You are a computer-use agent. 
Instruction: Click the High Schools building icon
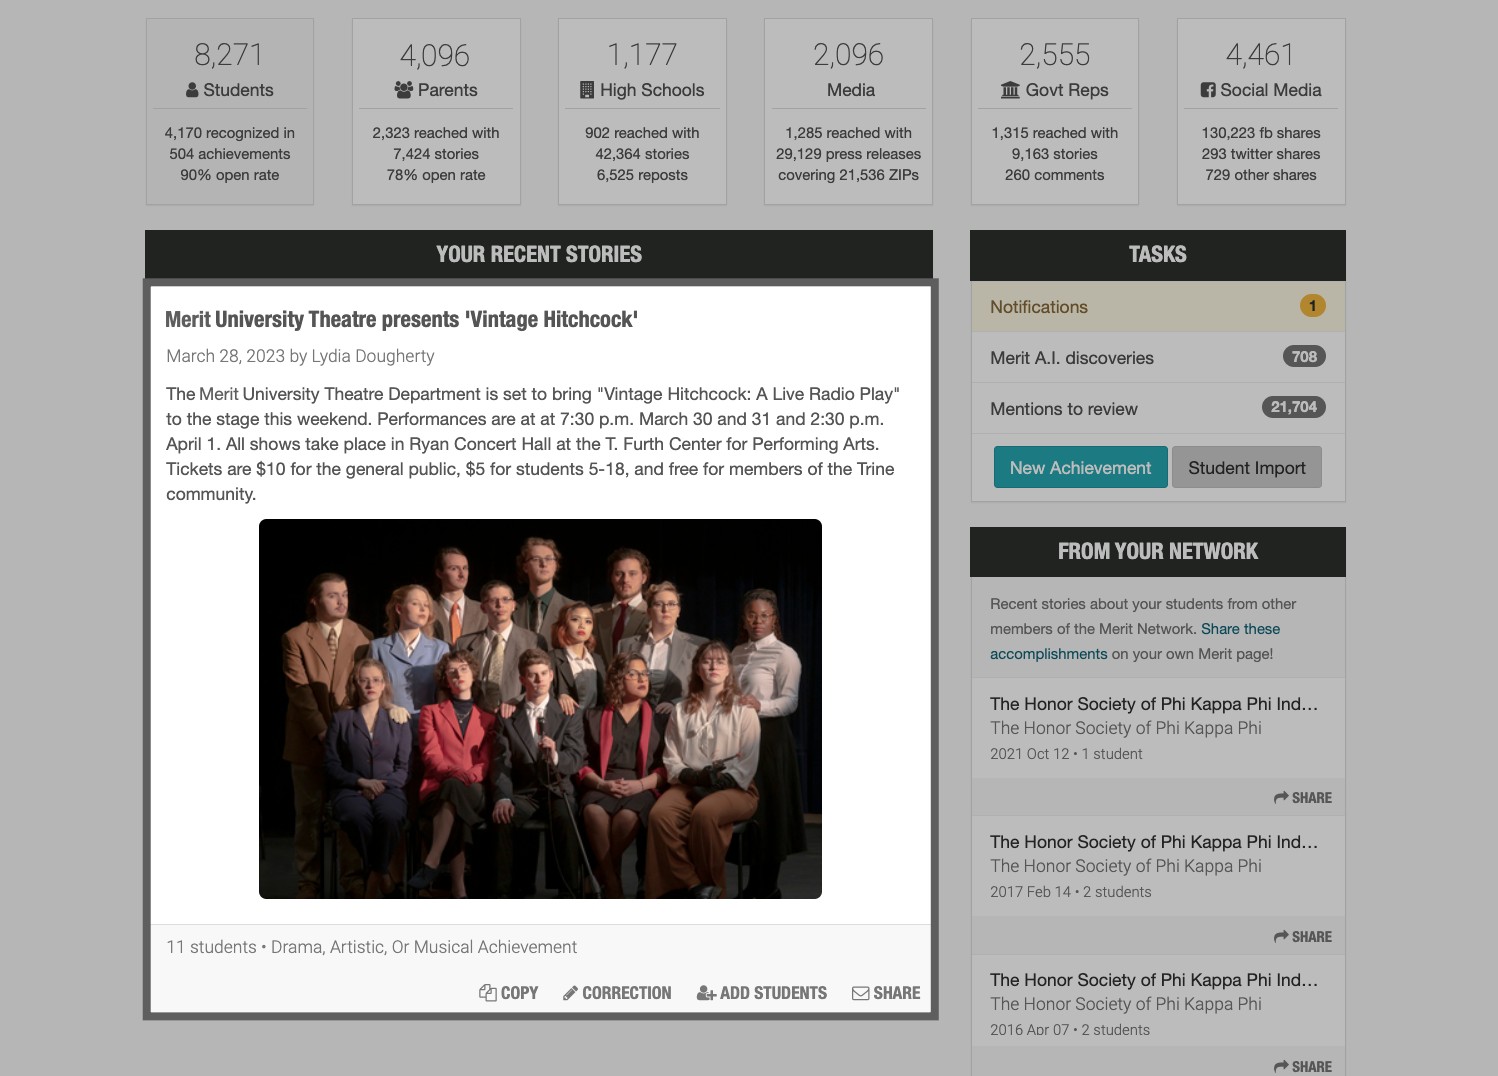pos(589,90)
